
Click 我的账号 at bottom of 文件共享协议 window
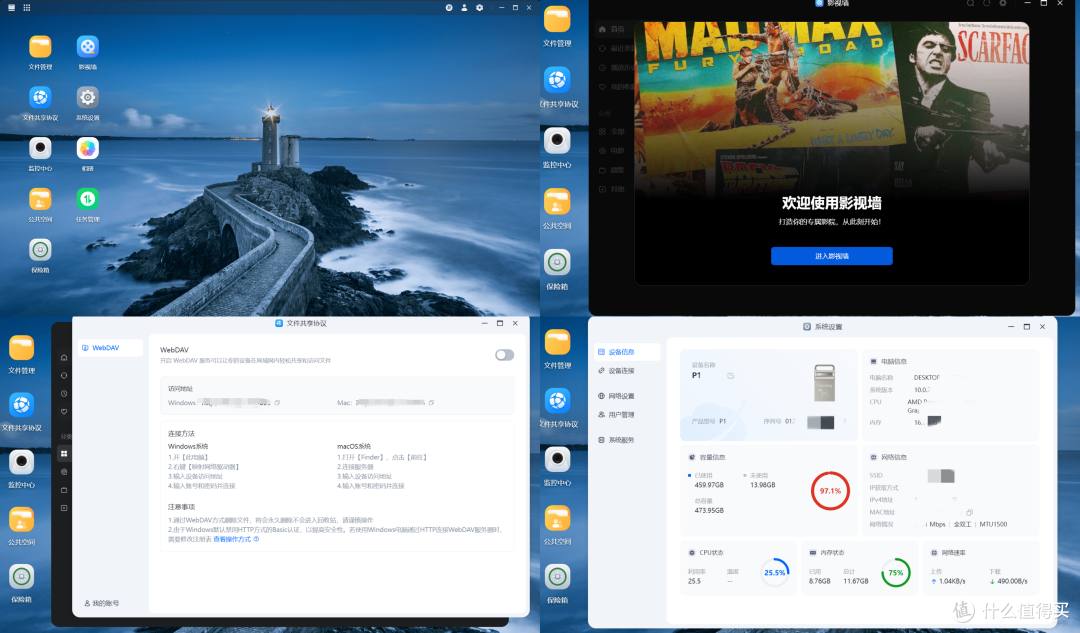pos(101,603)
